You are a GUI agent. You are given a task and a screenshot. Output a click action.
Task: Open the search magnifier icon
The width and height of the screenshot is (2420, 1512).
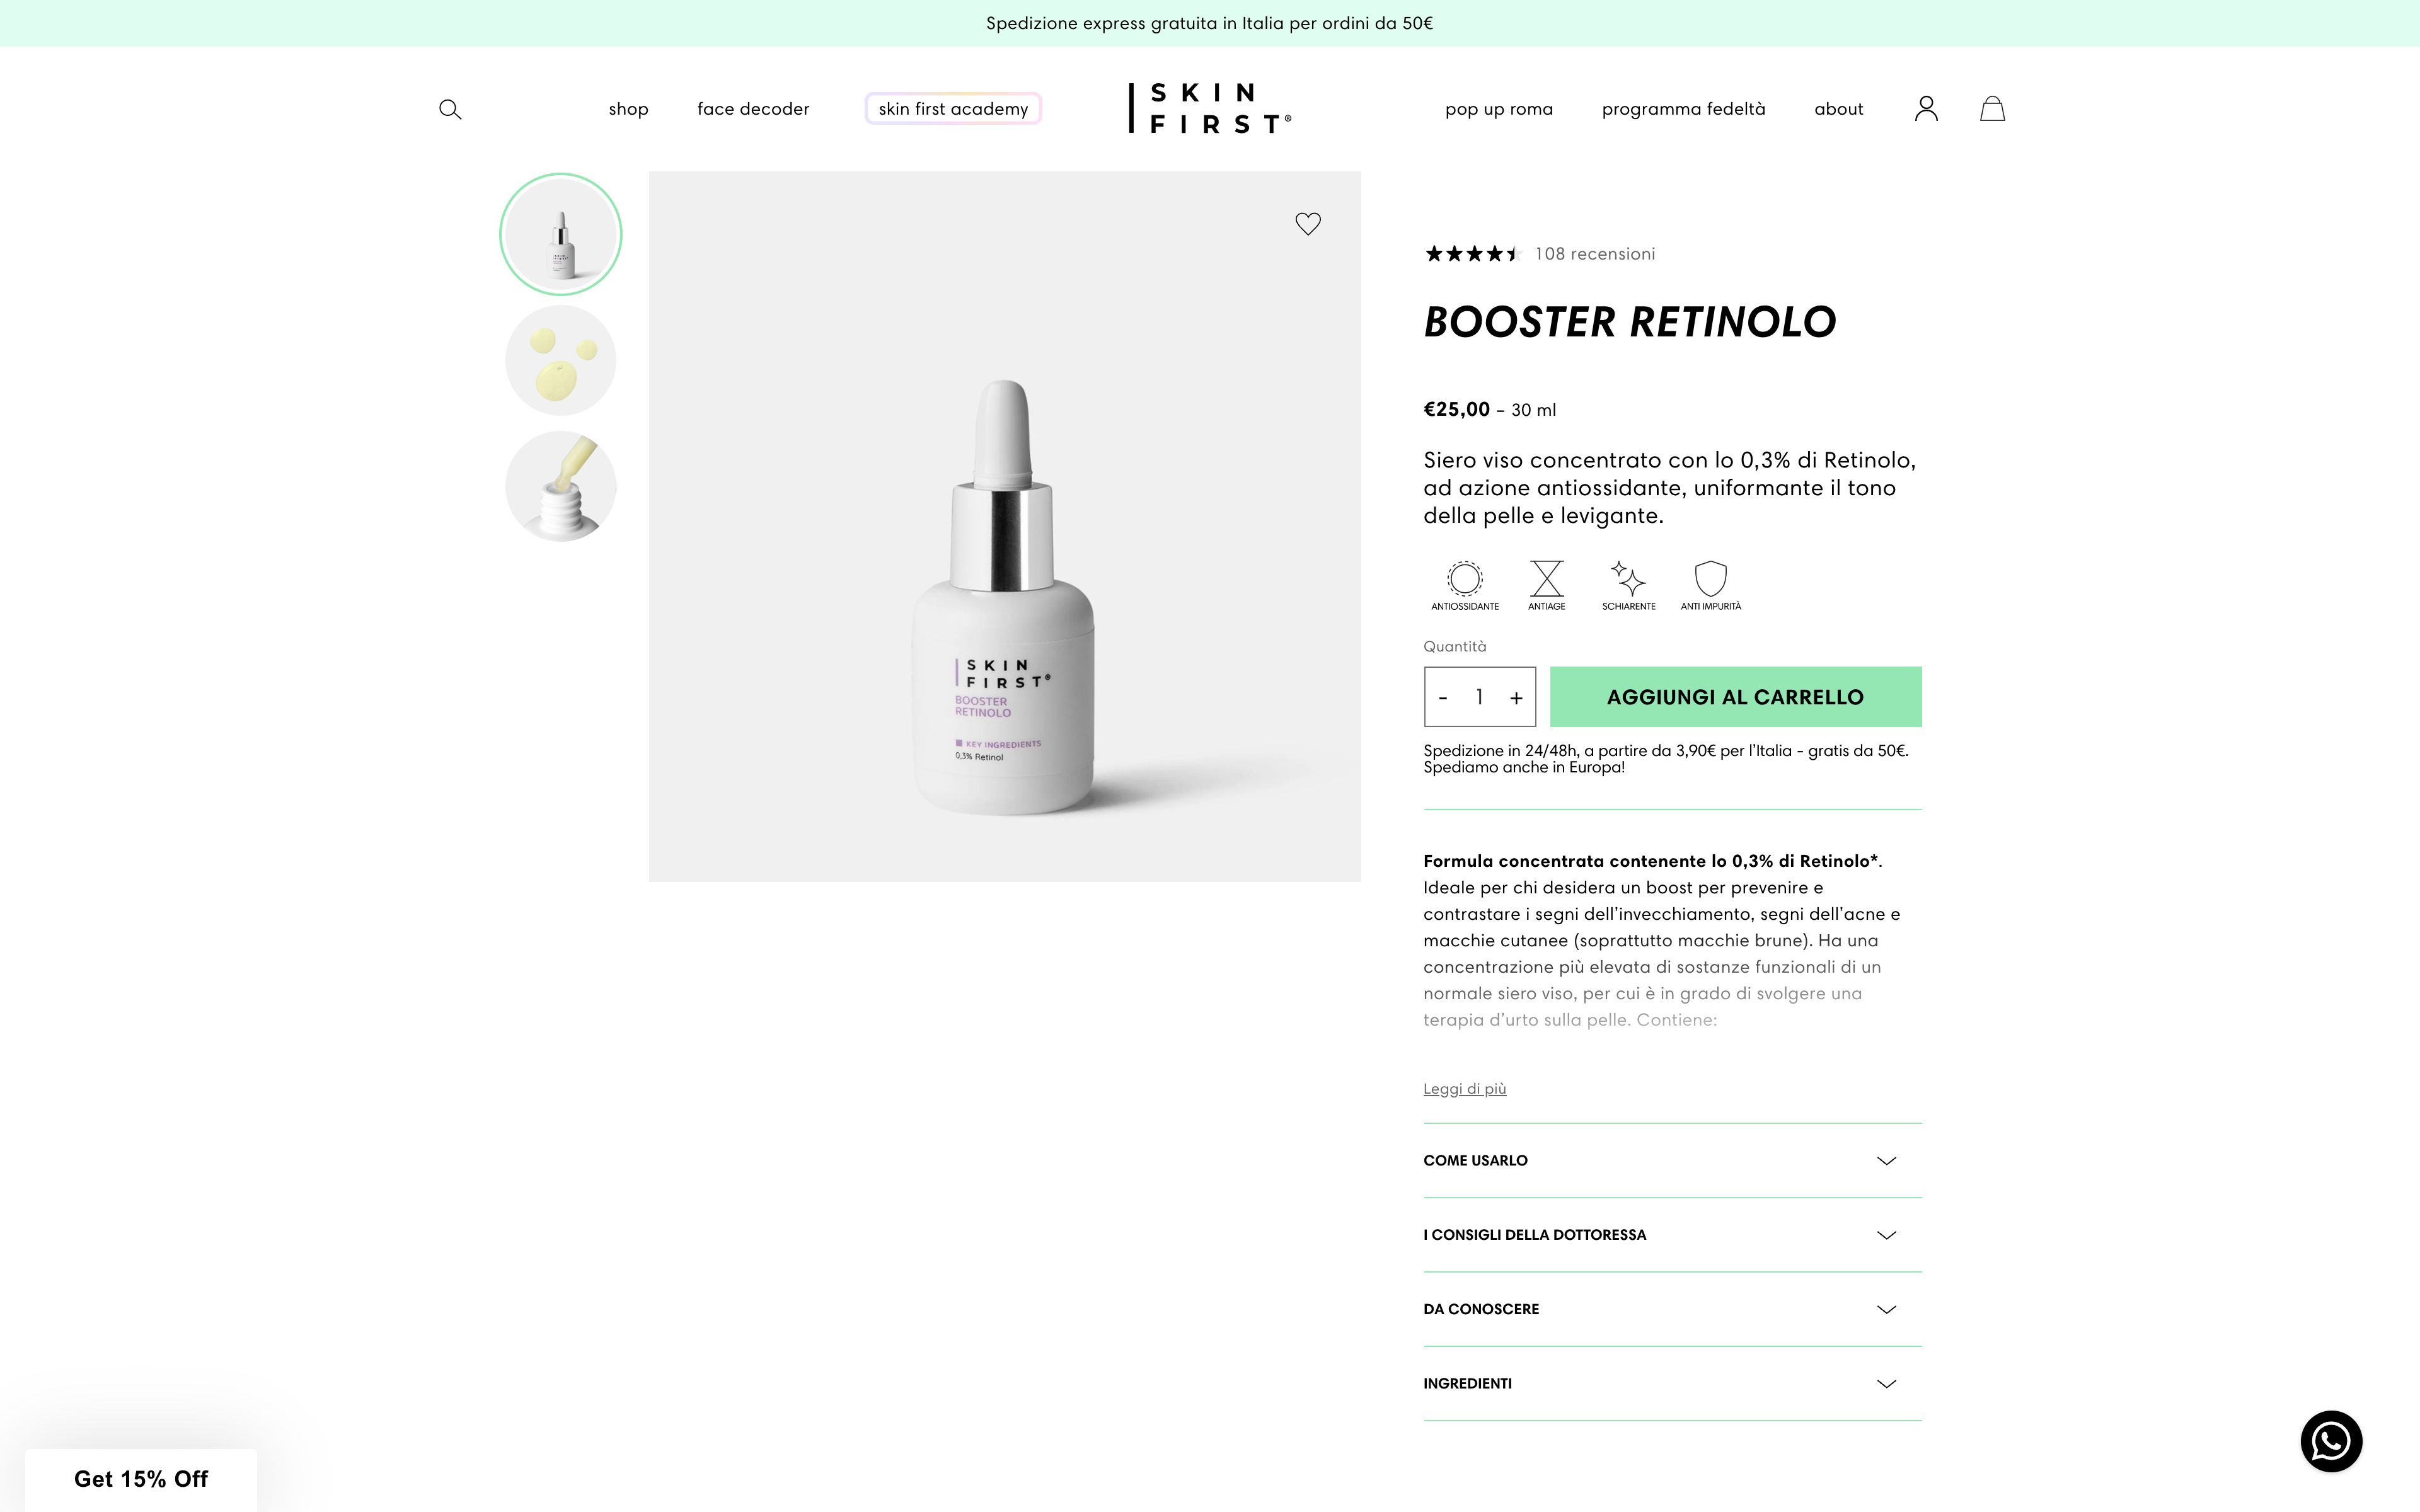point(450,109)
